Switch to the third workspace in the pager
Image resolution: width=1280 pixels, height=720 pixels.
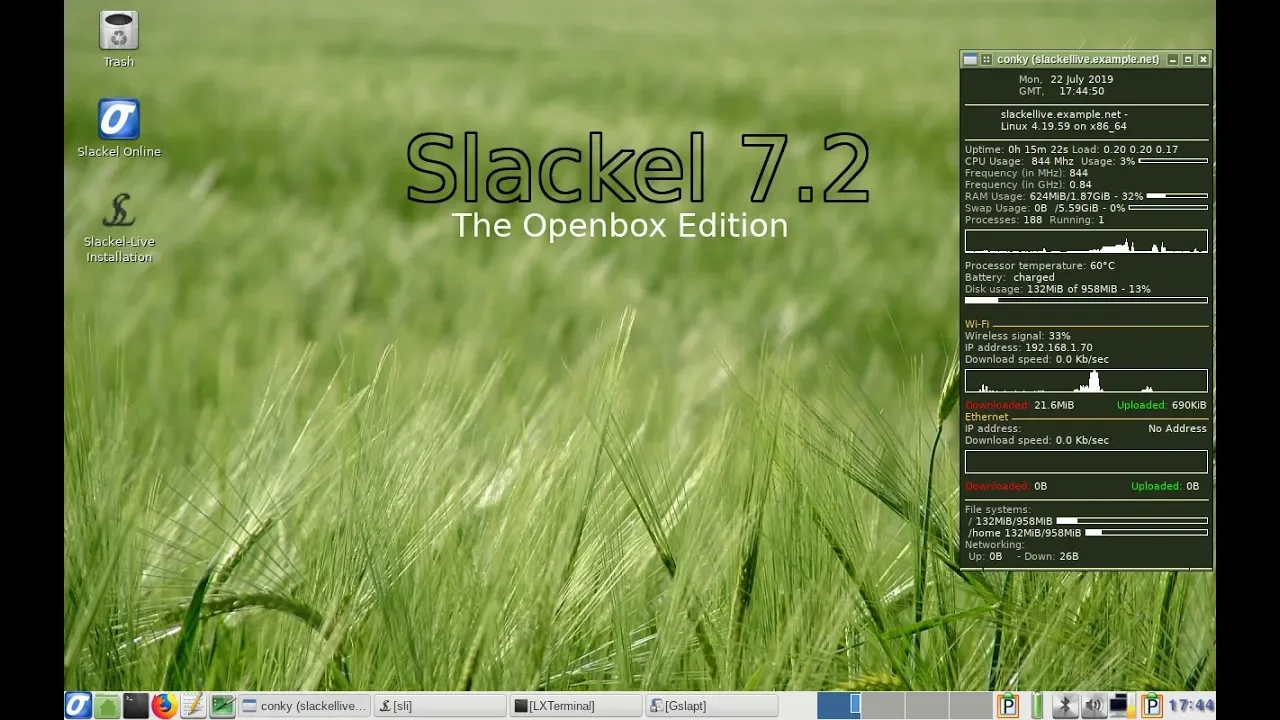(925, 706)
